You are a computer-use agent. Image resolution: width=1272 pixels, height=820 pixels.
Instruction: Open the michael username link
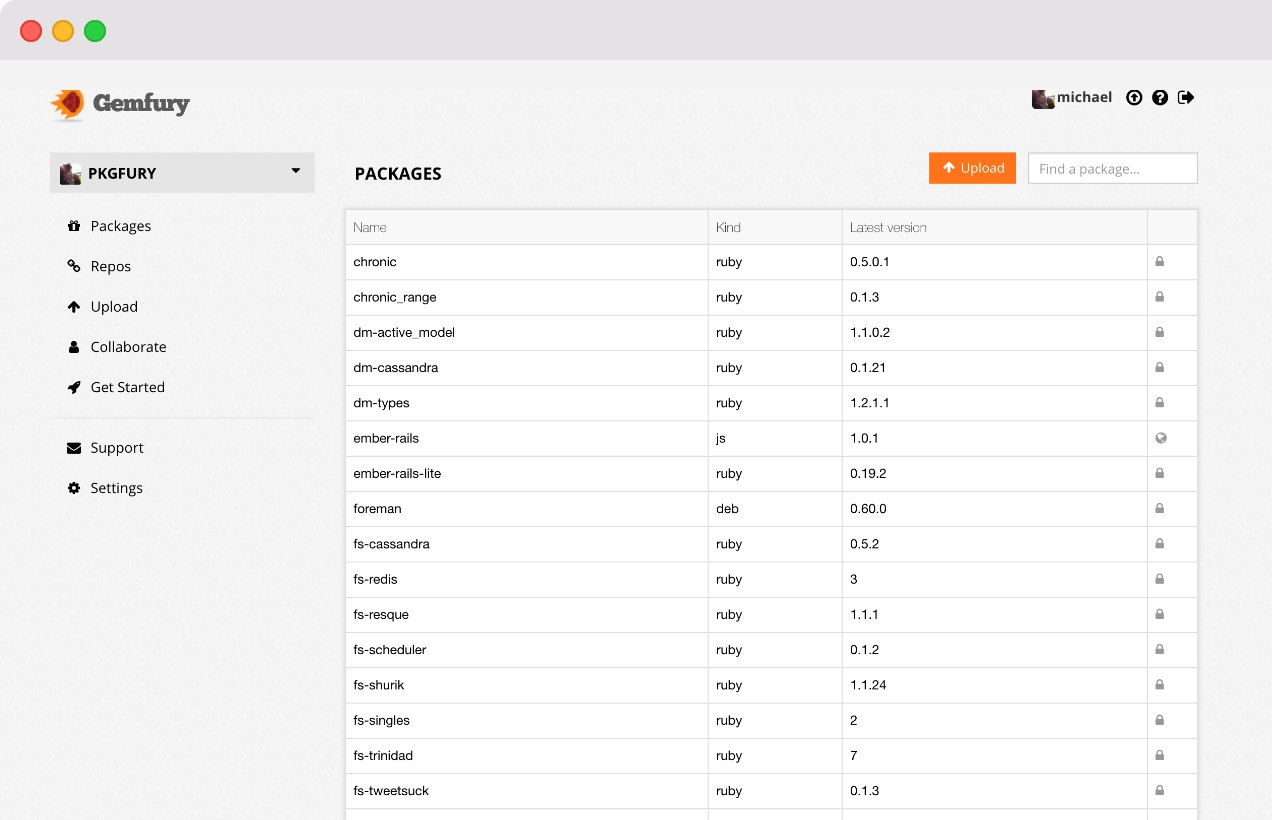pos(1085,97)
